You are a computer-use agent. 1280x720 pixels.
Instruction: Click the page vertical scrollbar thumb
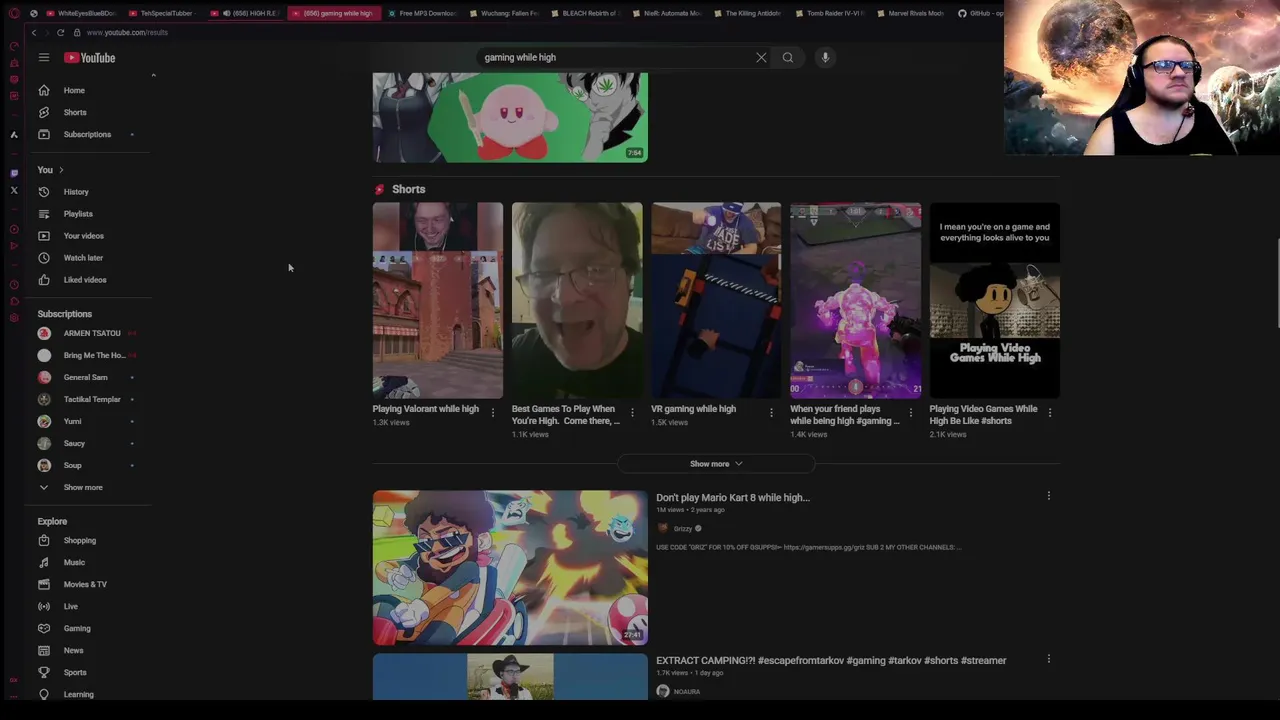[1276, 283]
